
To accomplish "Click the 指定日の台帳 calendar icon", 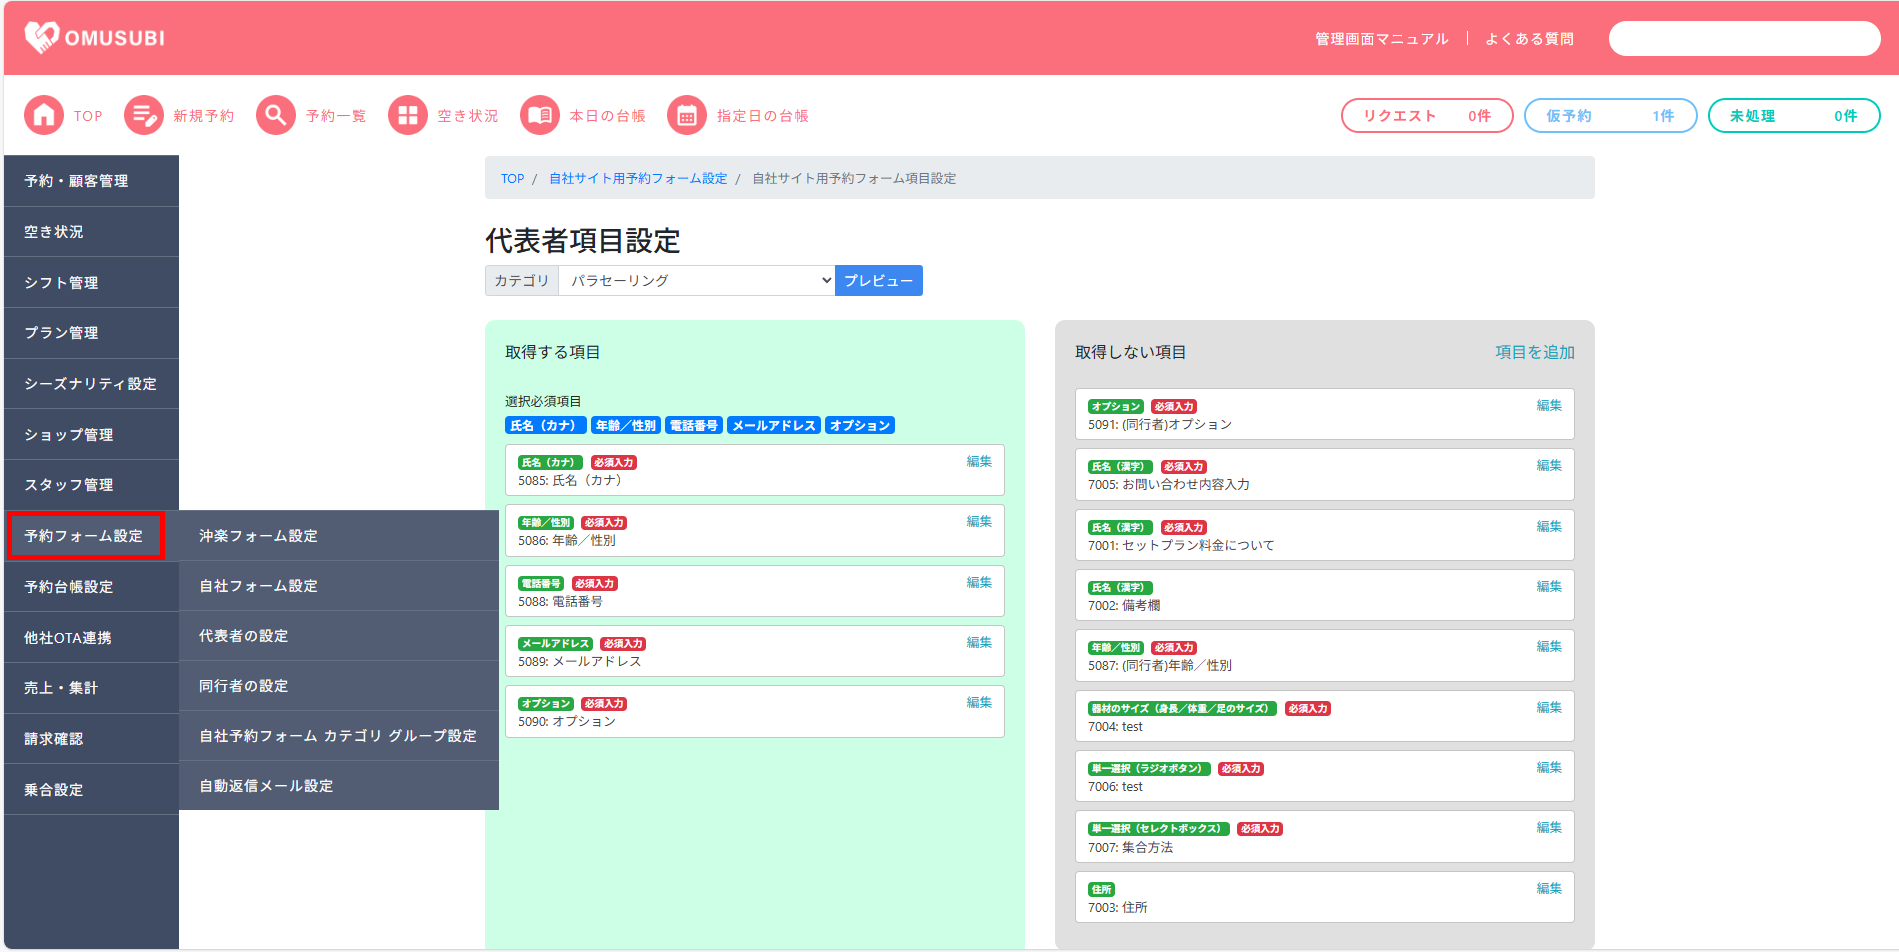I will click(x=687, y=116).
